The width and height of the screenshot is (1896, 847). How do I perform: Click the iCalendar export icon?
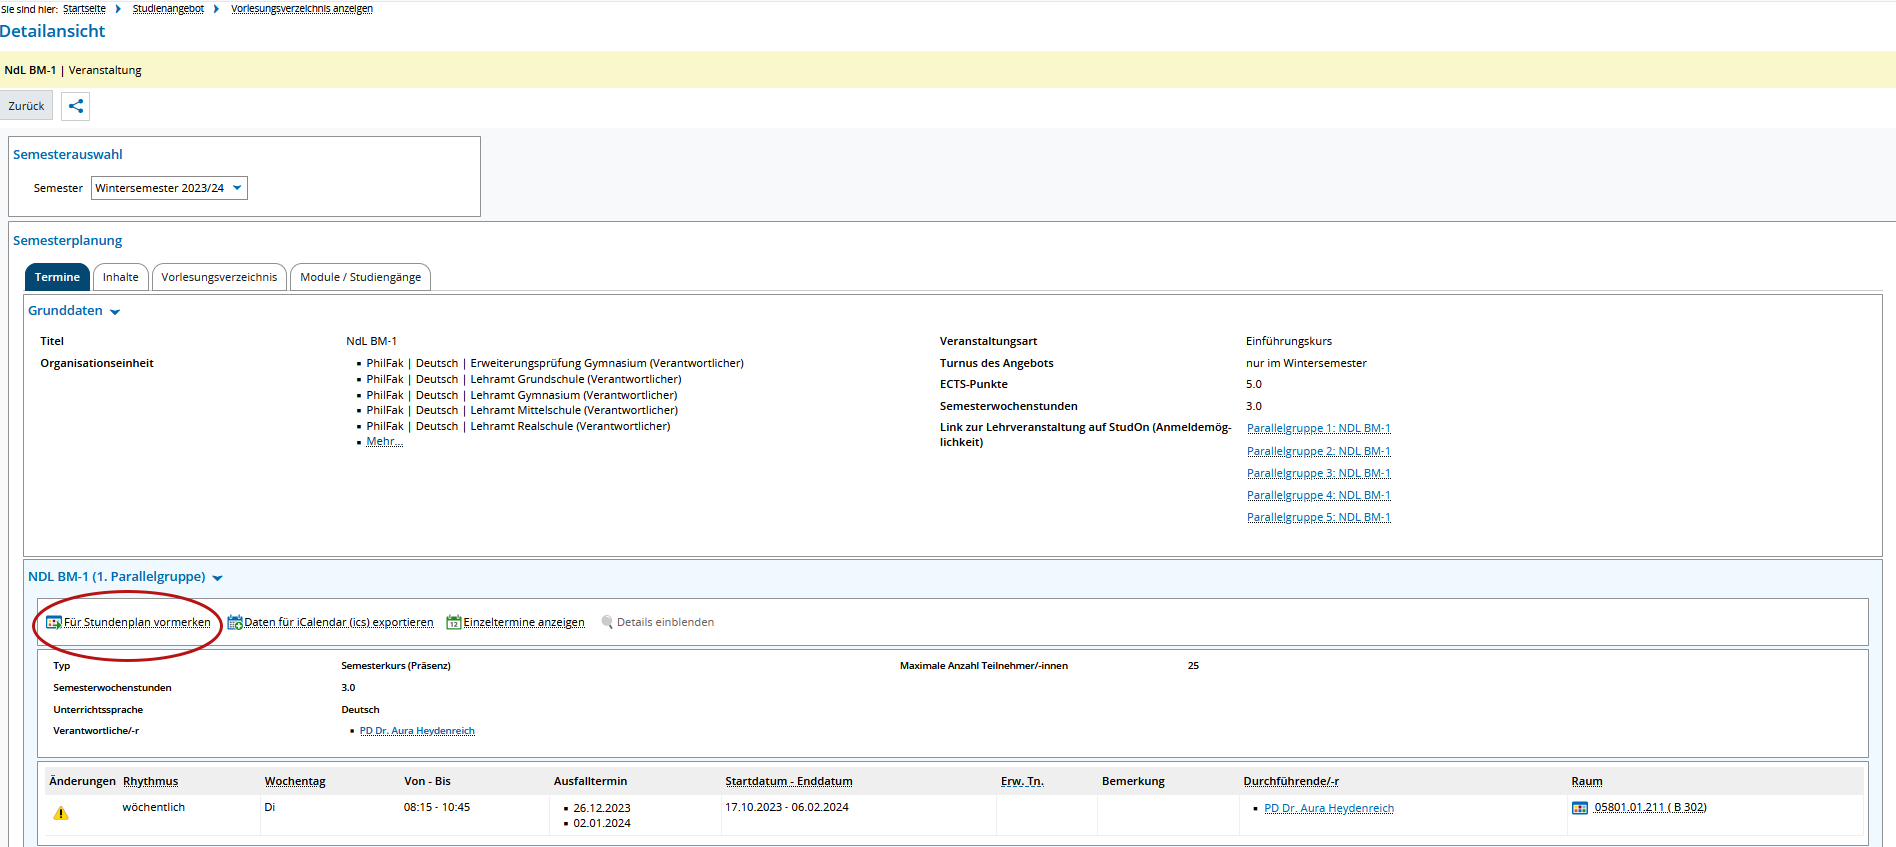click(x=235, y=623)
